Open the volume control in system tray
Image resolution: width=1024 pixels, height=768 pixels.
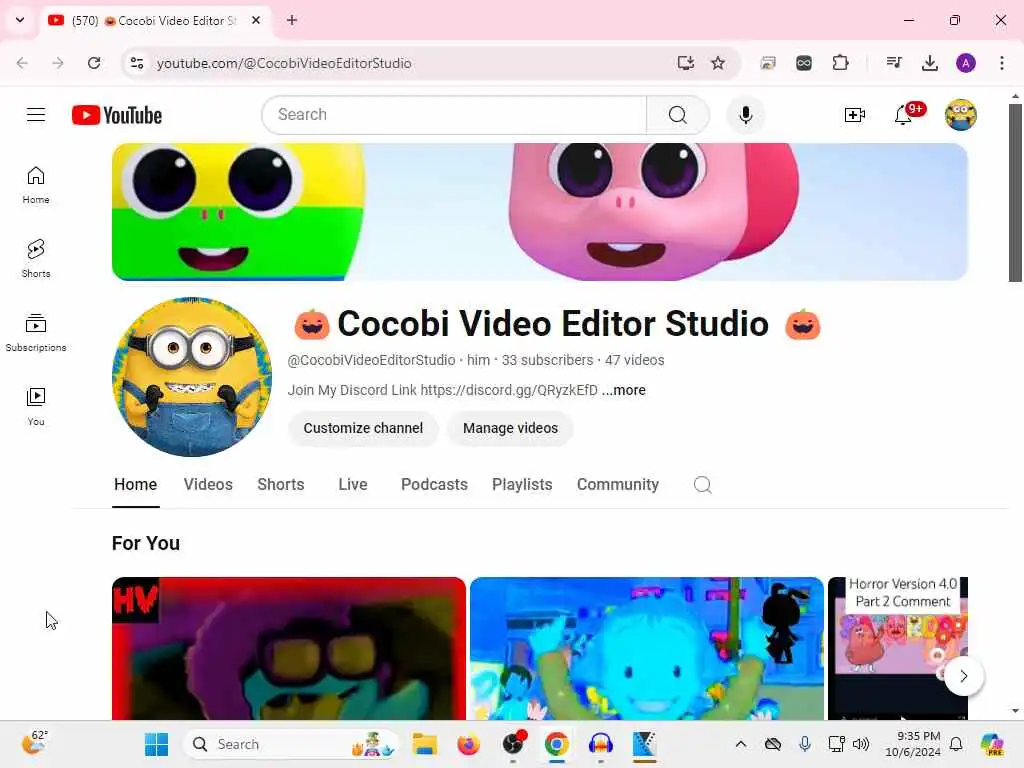tap(861, 744)
